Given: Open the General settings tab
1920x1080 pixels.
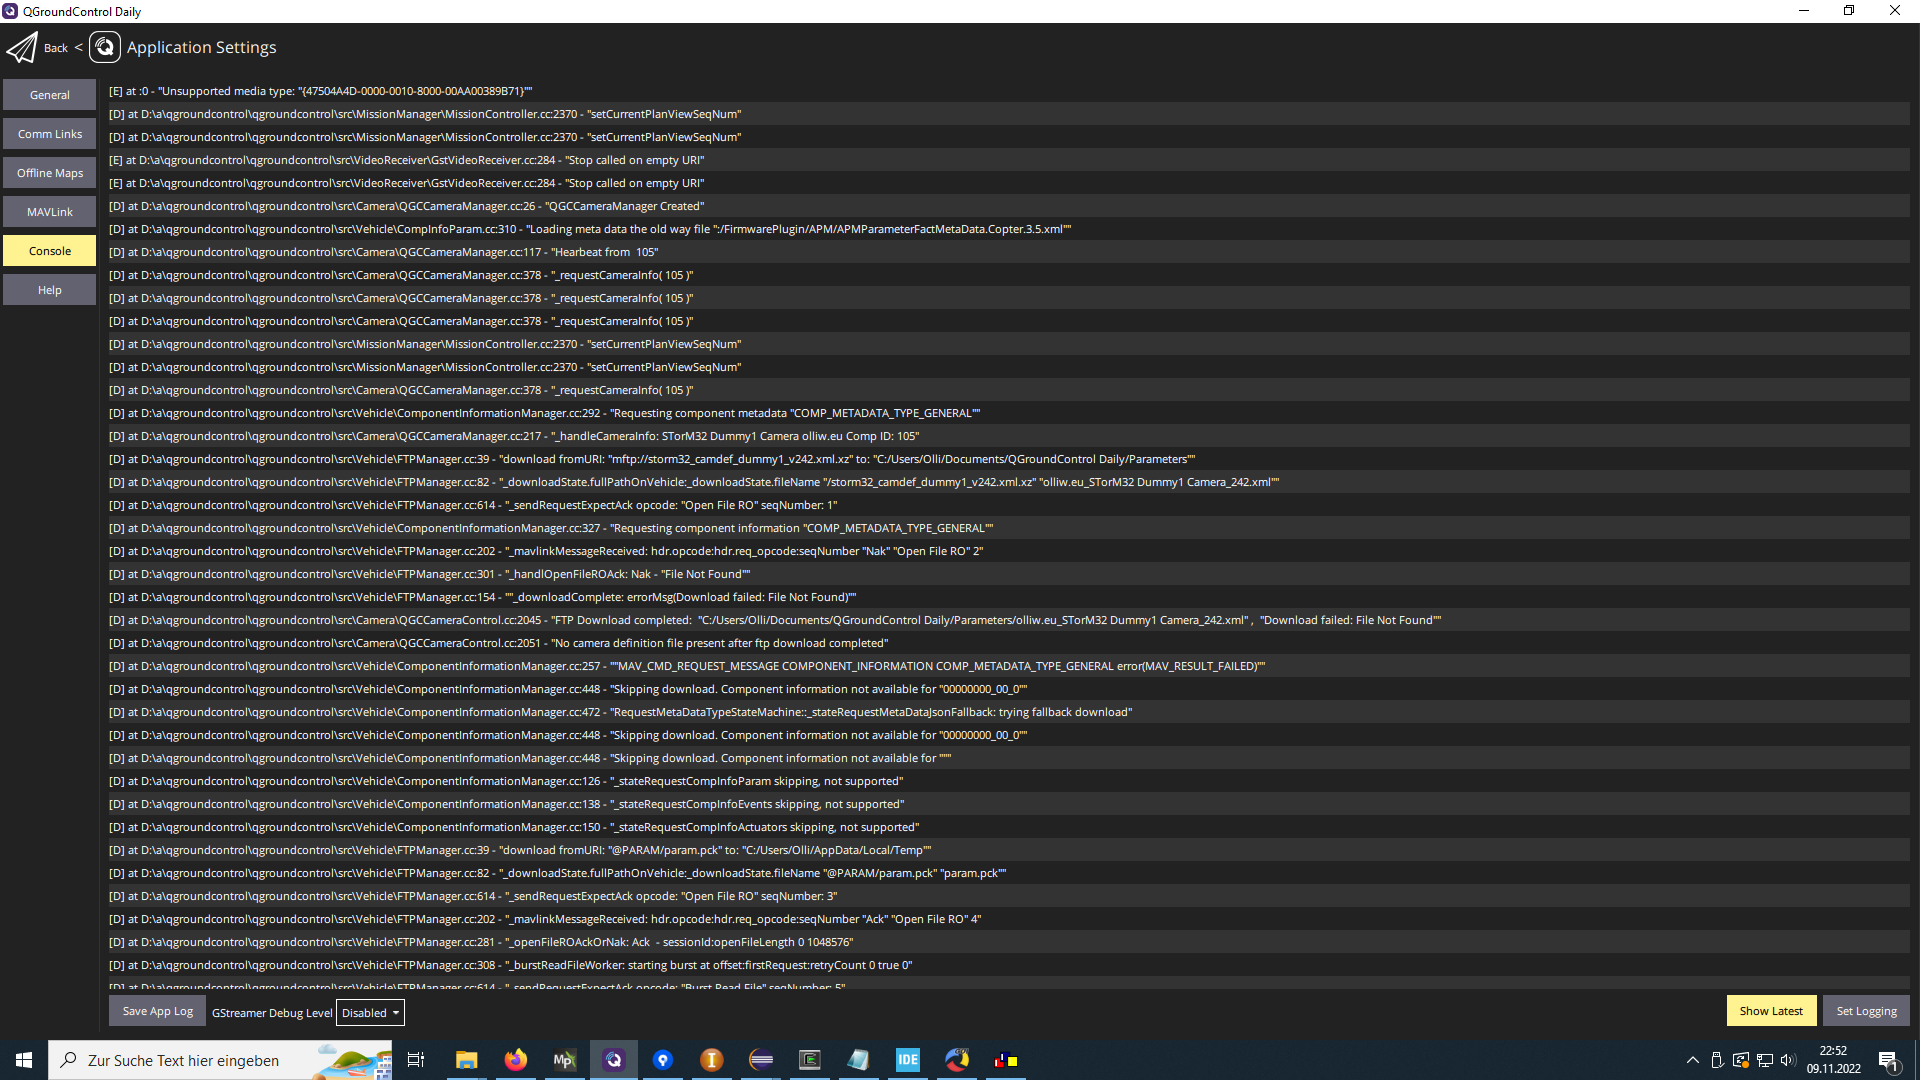Looking at the screenshot, I should click(x=50, y=95).
